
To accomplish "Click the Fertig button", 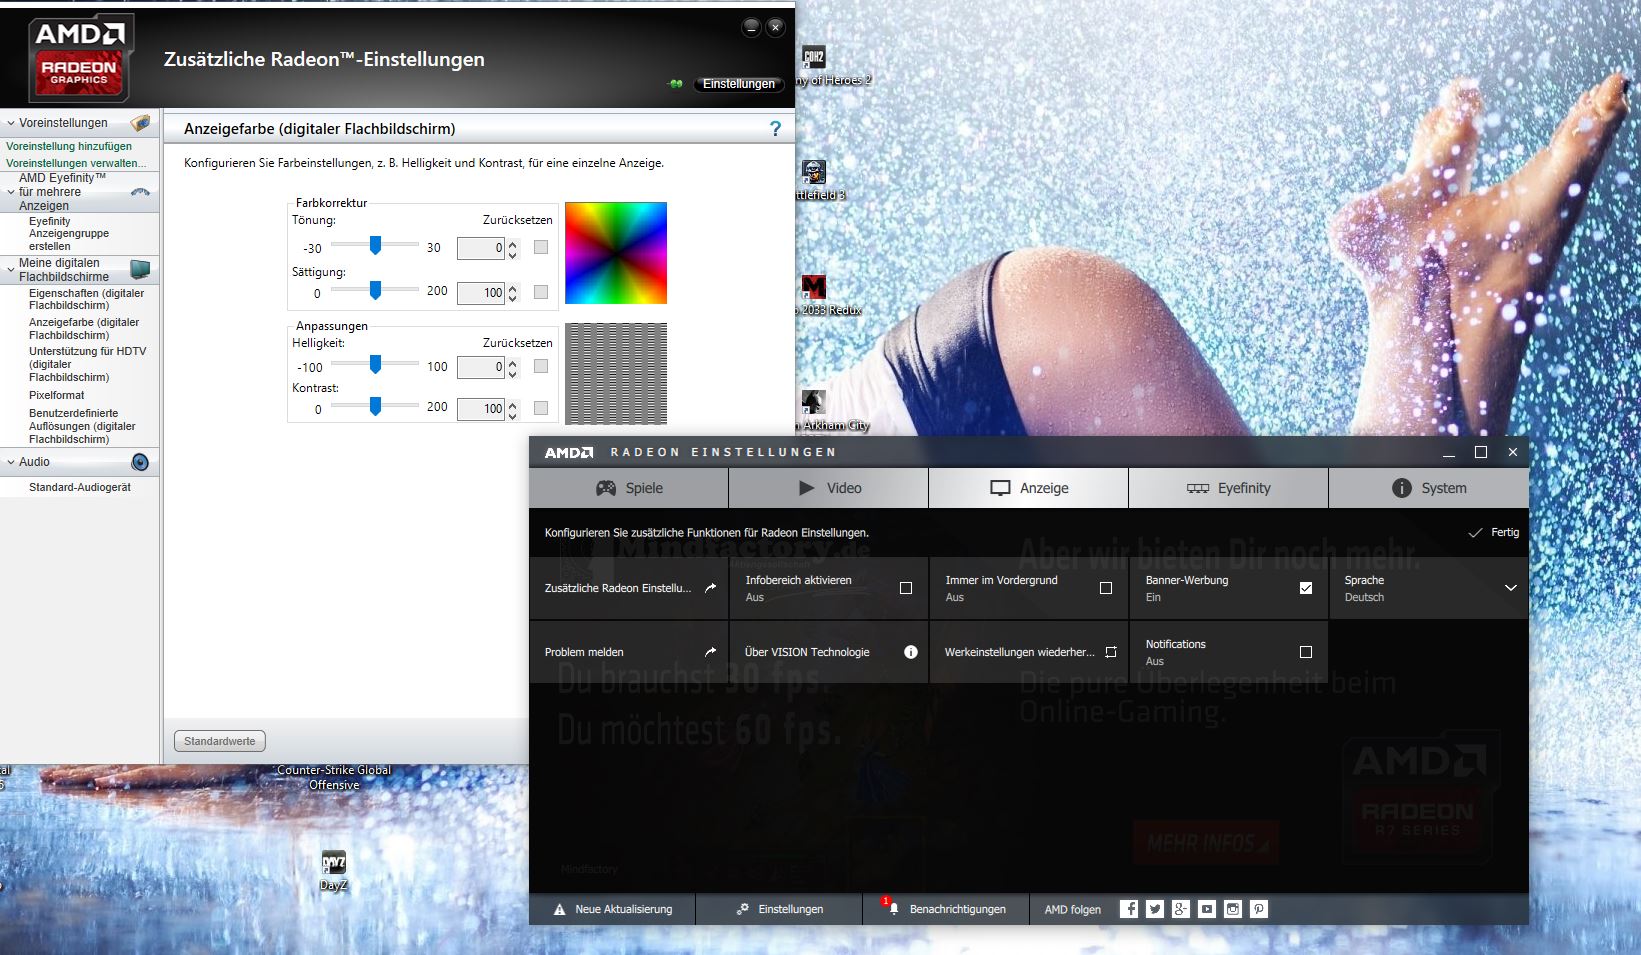I will click(1494, 533).
